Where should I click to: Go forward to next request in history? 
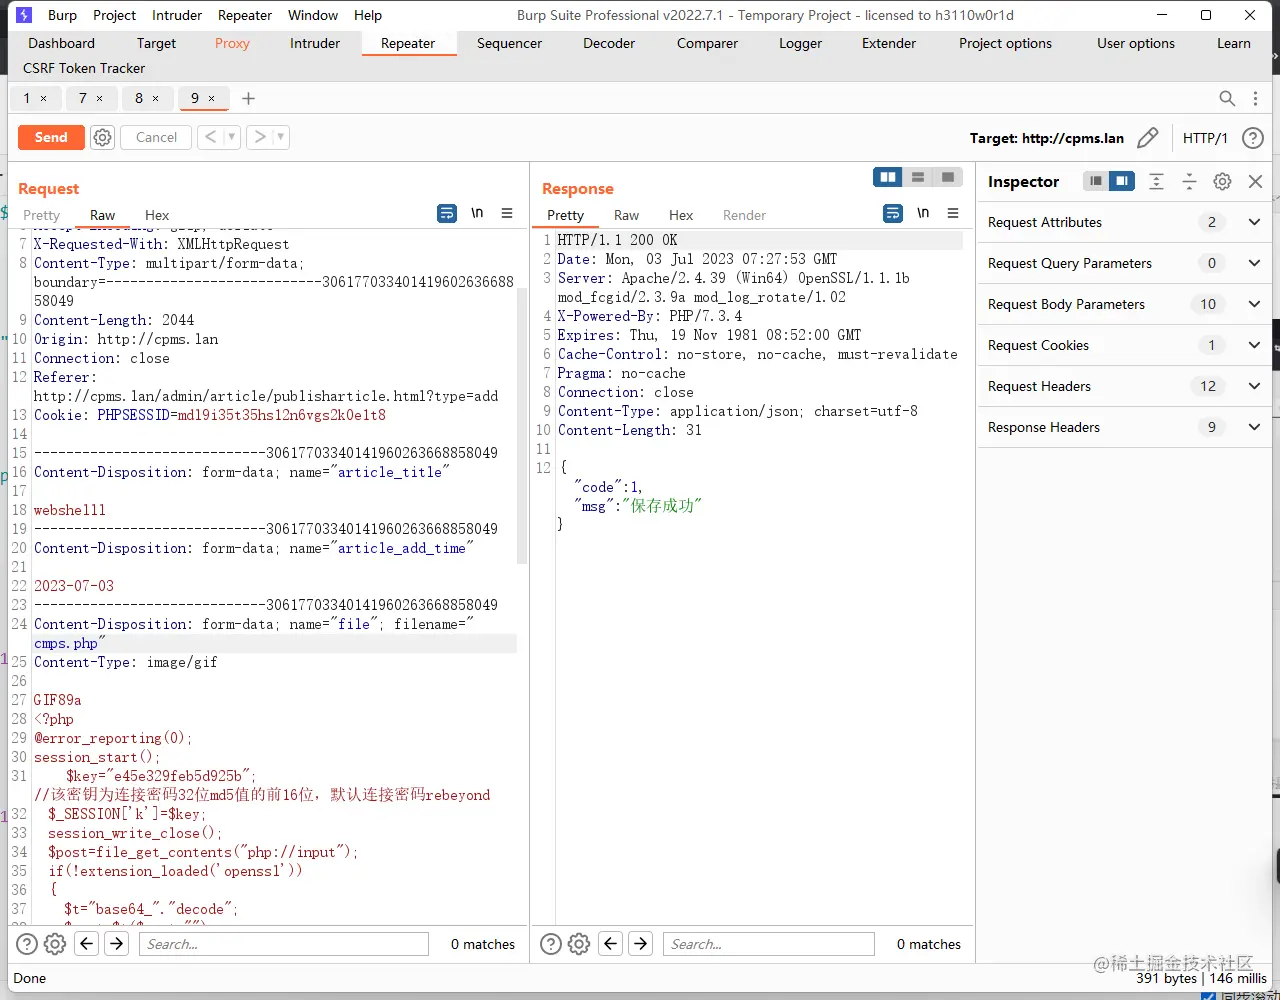point(259,137)
